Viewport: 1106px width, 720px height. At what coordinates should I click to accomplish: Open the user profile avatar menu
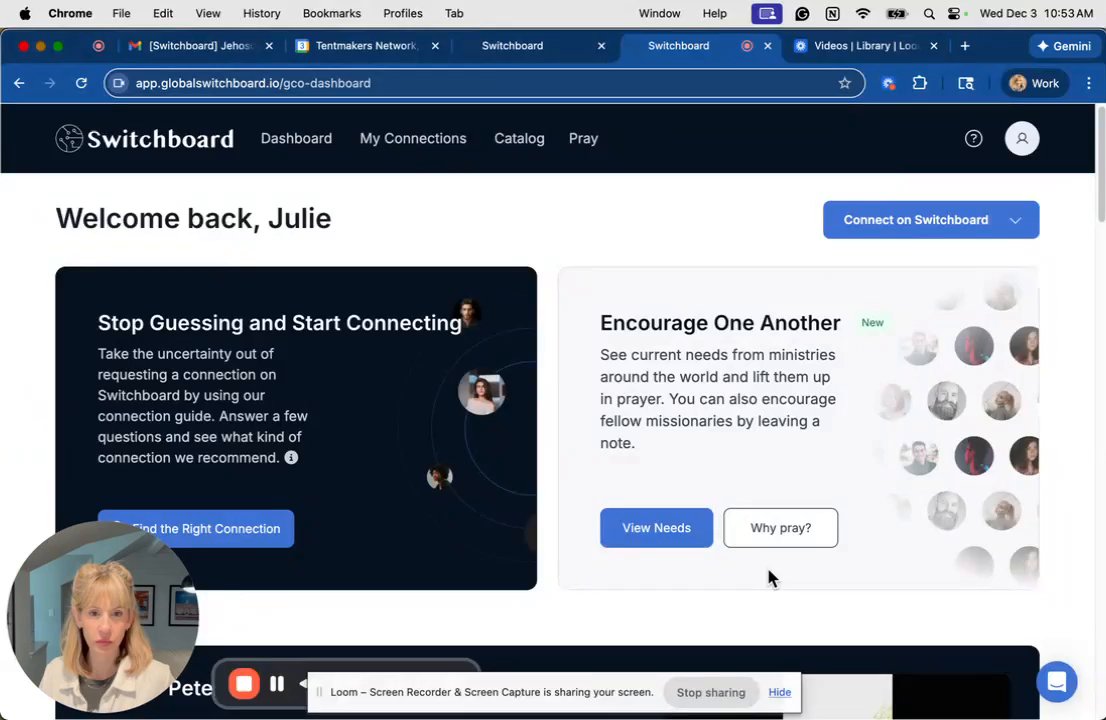[x=1021, y=138]
